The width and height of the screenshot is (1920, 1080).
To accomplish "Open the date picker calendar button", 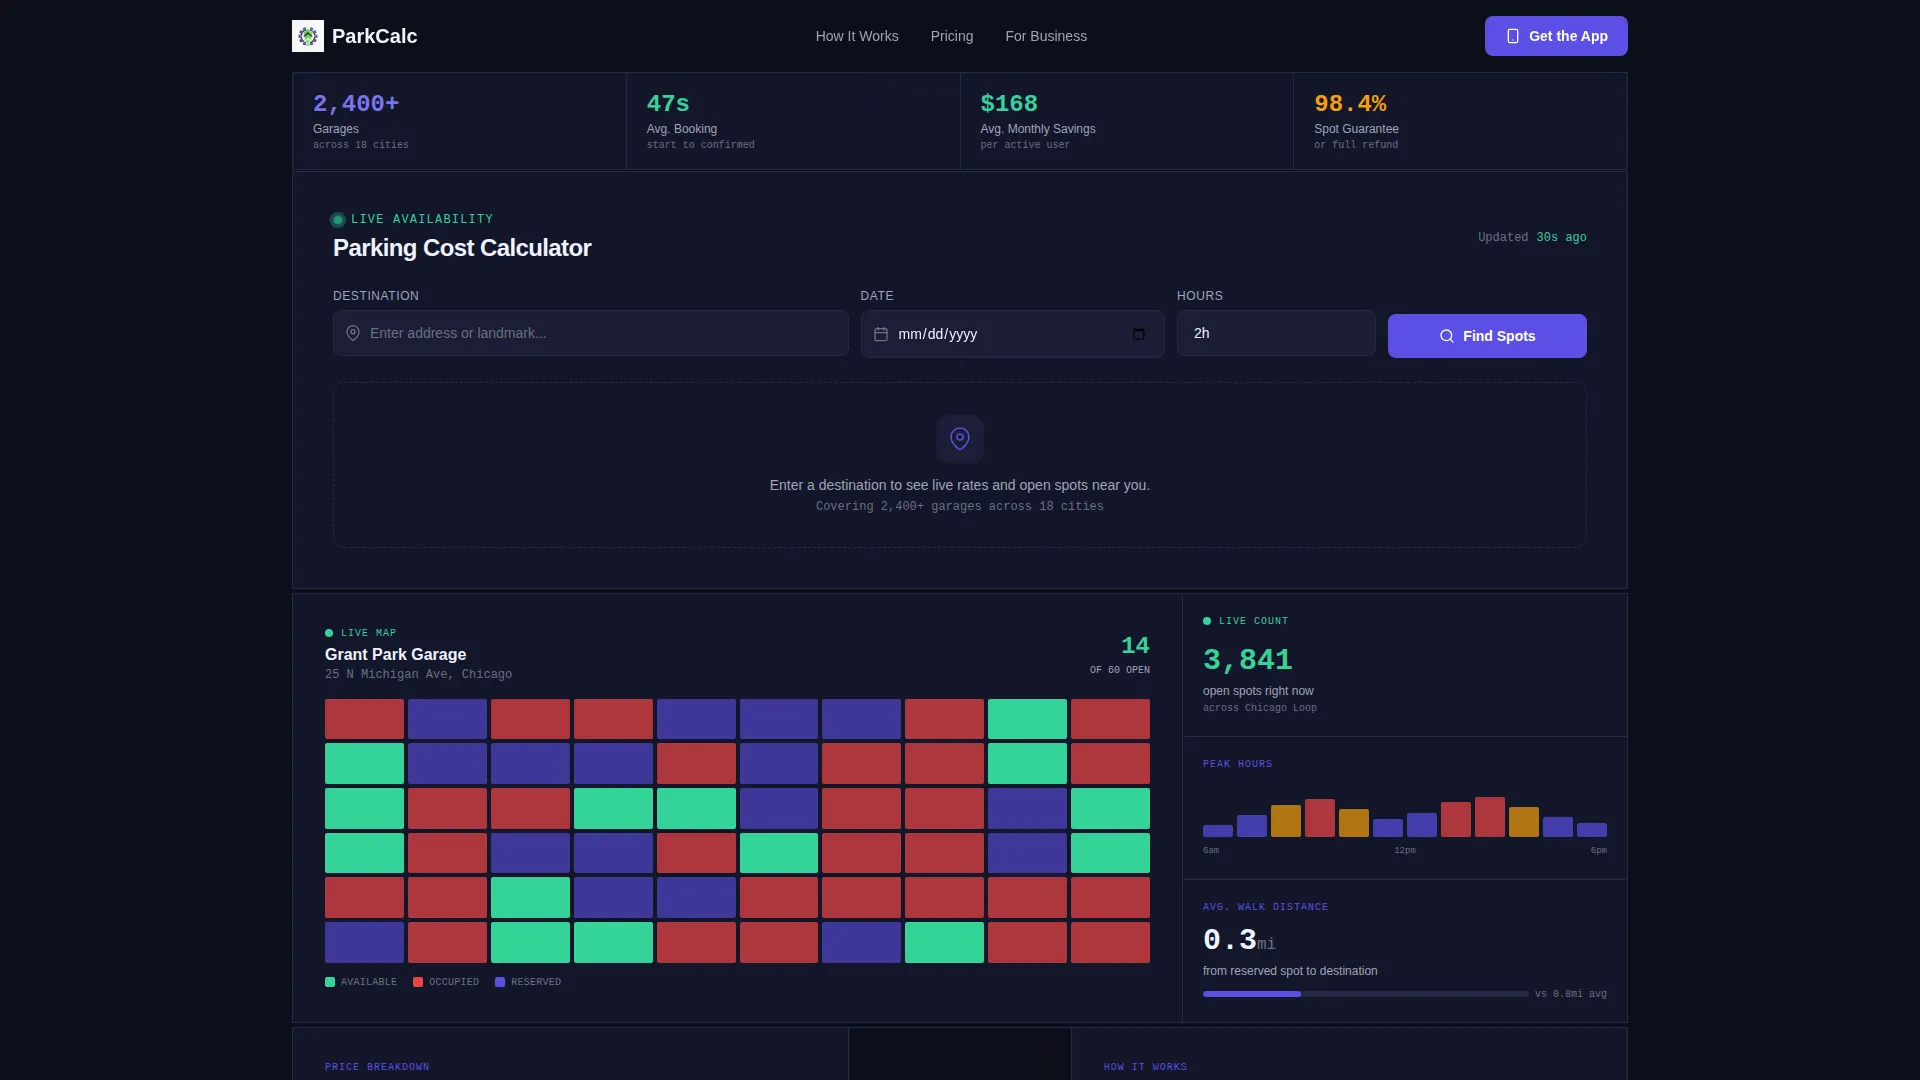I will (1138, 334).
